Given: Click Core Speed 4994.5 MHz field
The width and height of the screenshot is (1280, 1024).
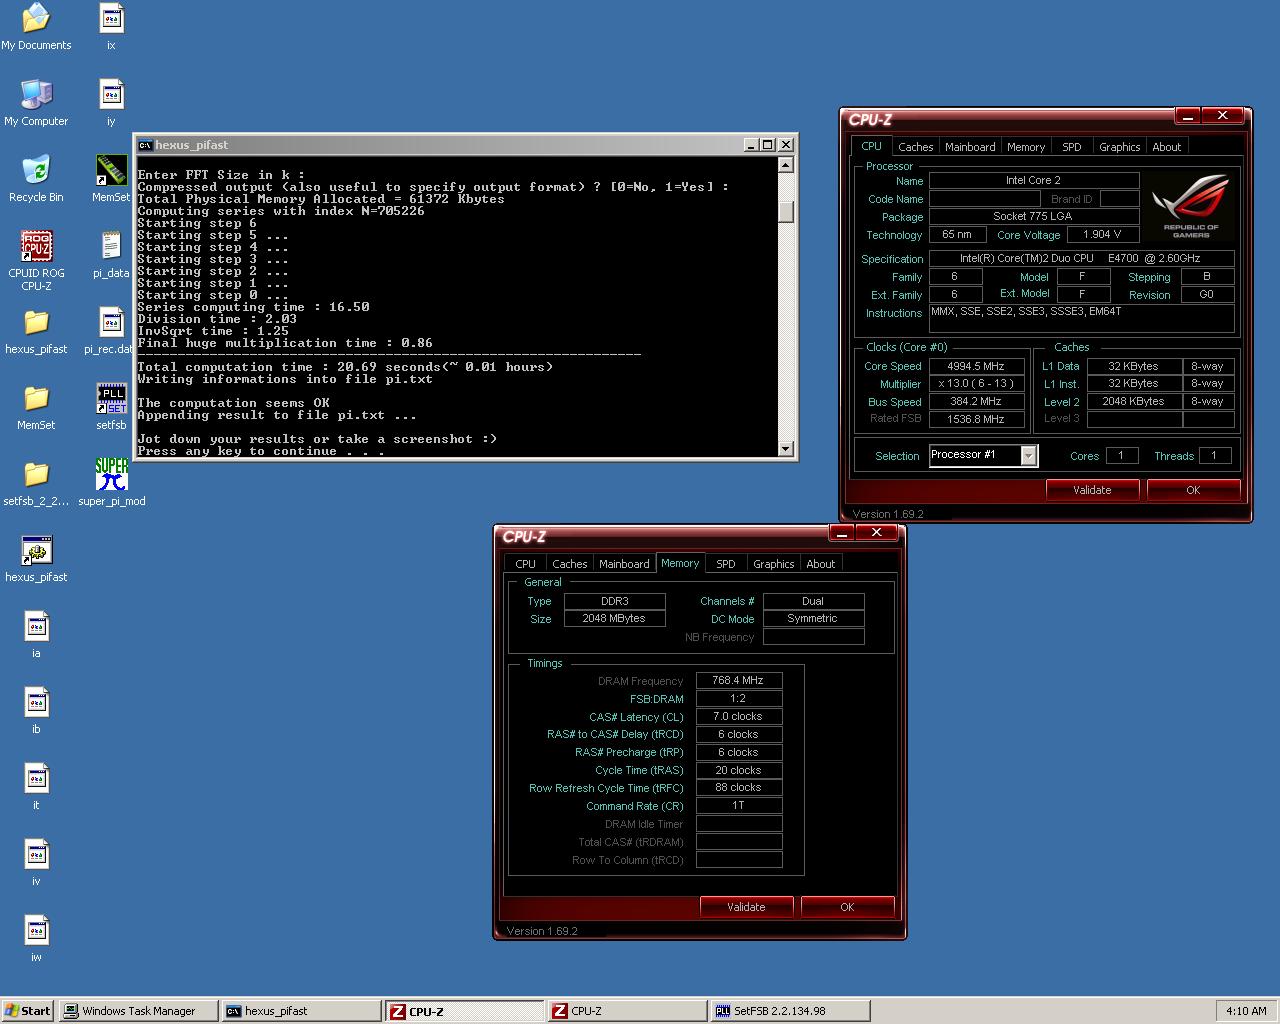Looking at the screenshot, I should 977,366.
